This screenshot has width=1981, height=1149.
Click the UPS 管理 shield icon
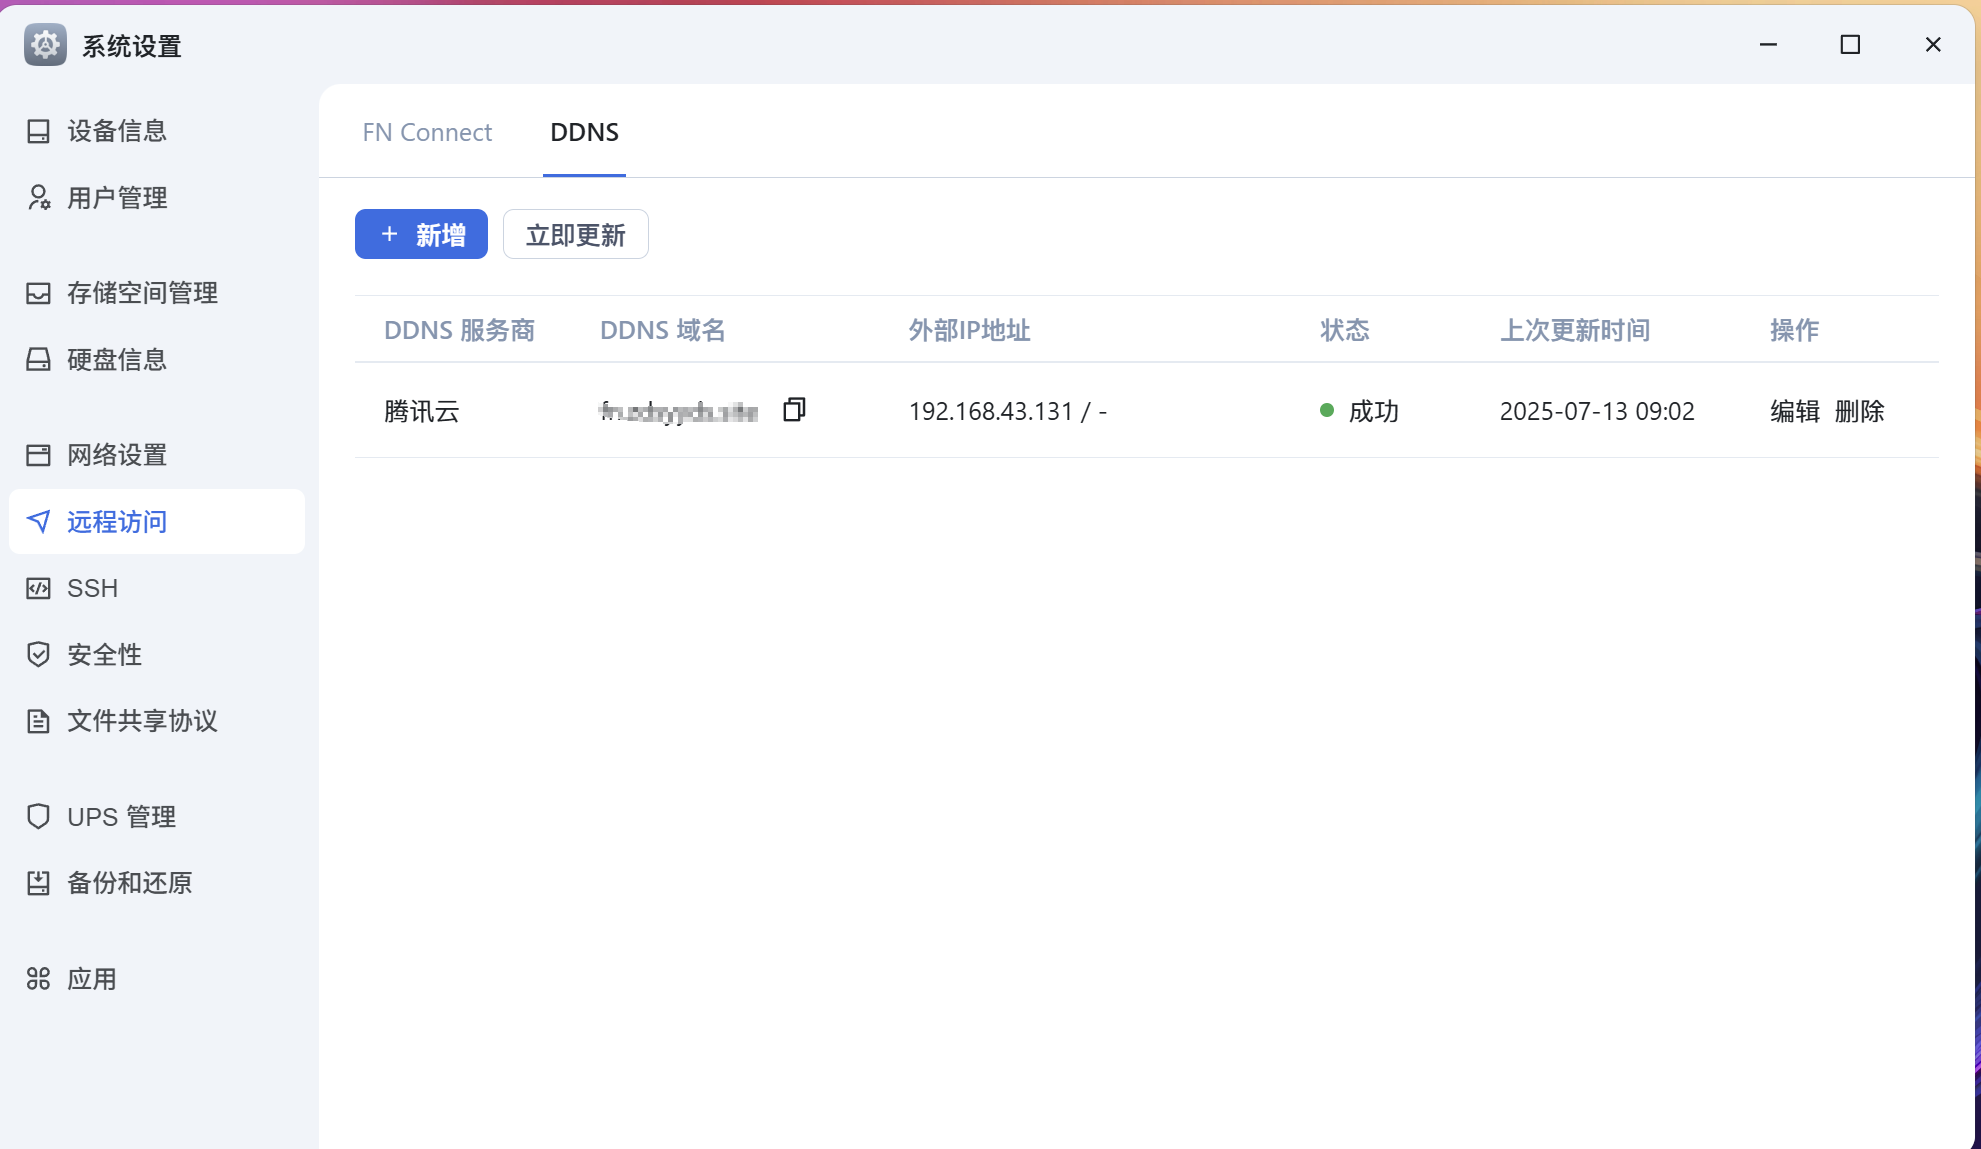[x=38, y=817]
